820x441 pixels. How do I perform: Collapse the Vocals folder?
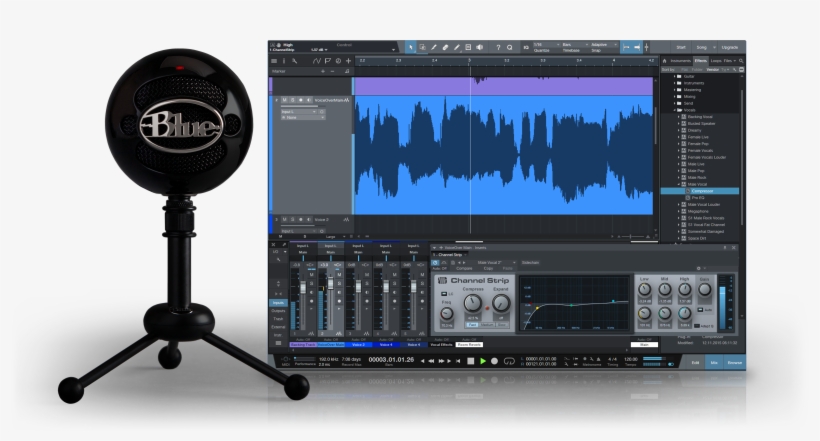pyautogui.click(x=675, y=110)
